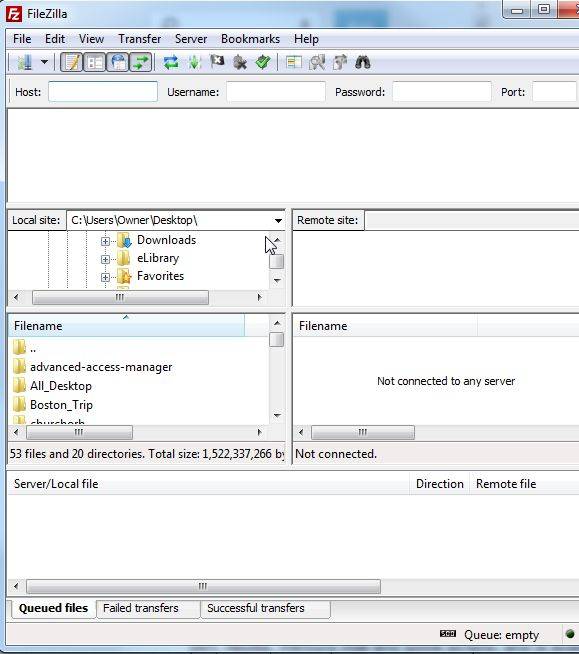
Task: Disconnect from current server icon
Action: click(240, 63)
